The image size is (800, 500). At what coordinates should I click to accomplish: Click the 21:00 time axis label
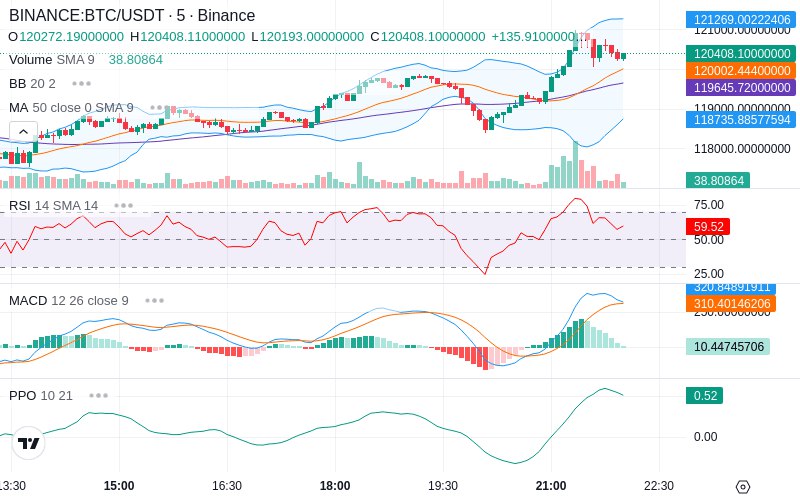tap(551, 485)
